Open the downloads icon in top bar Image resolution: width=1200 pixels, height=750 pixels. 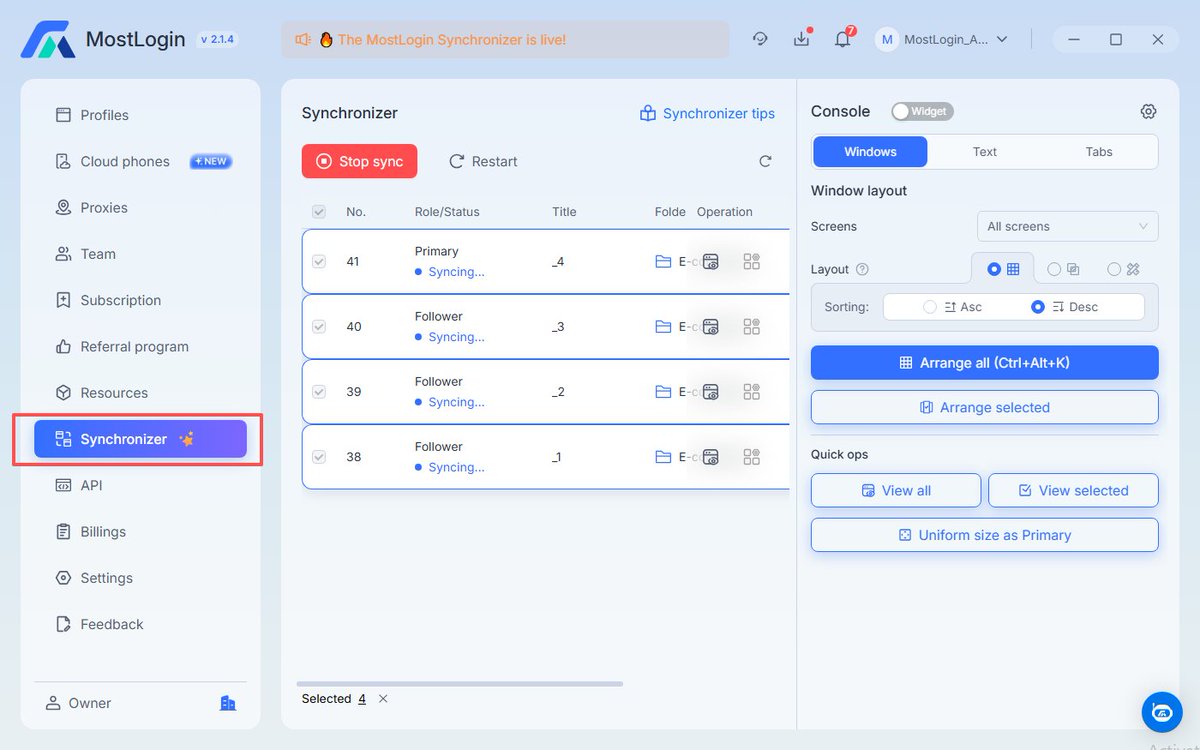[801, 39]
